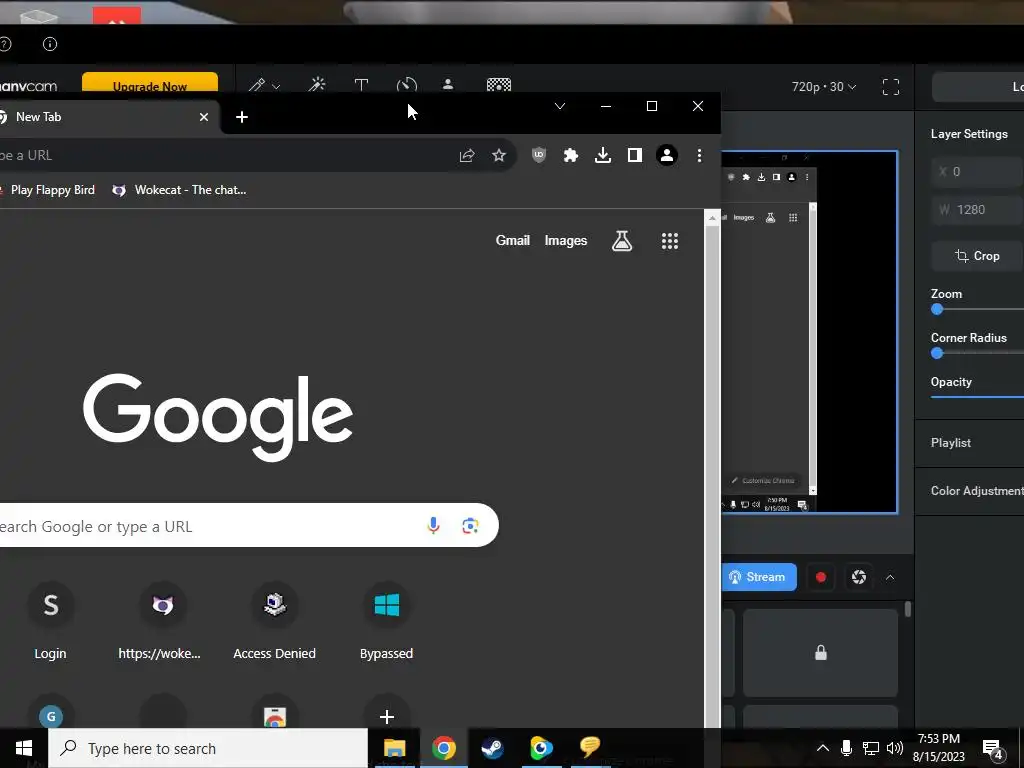Open the 720p 30 resolution dropdown

824,87
